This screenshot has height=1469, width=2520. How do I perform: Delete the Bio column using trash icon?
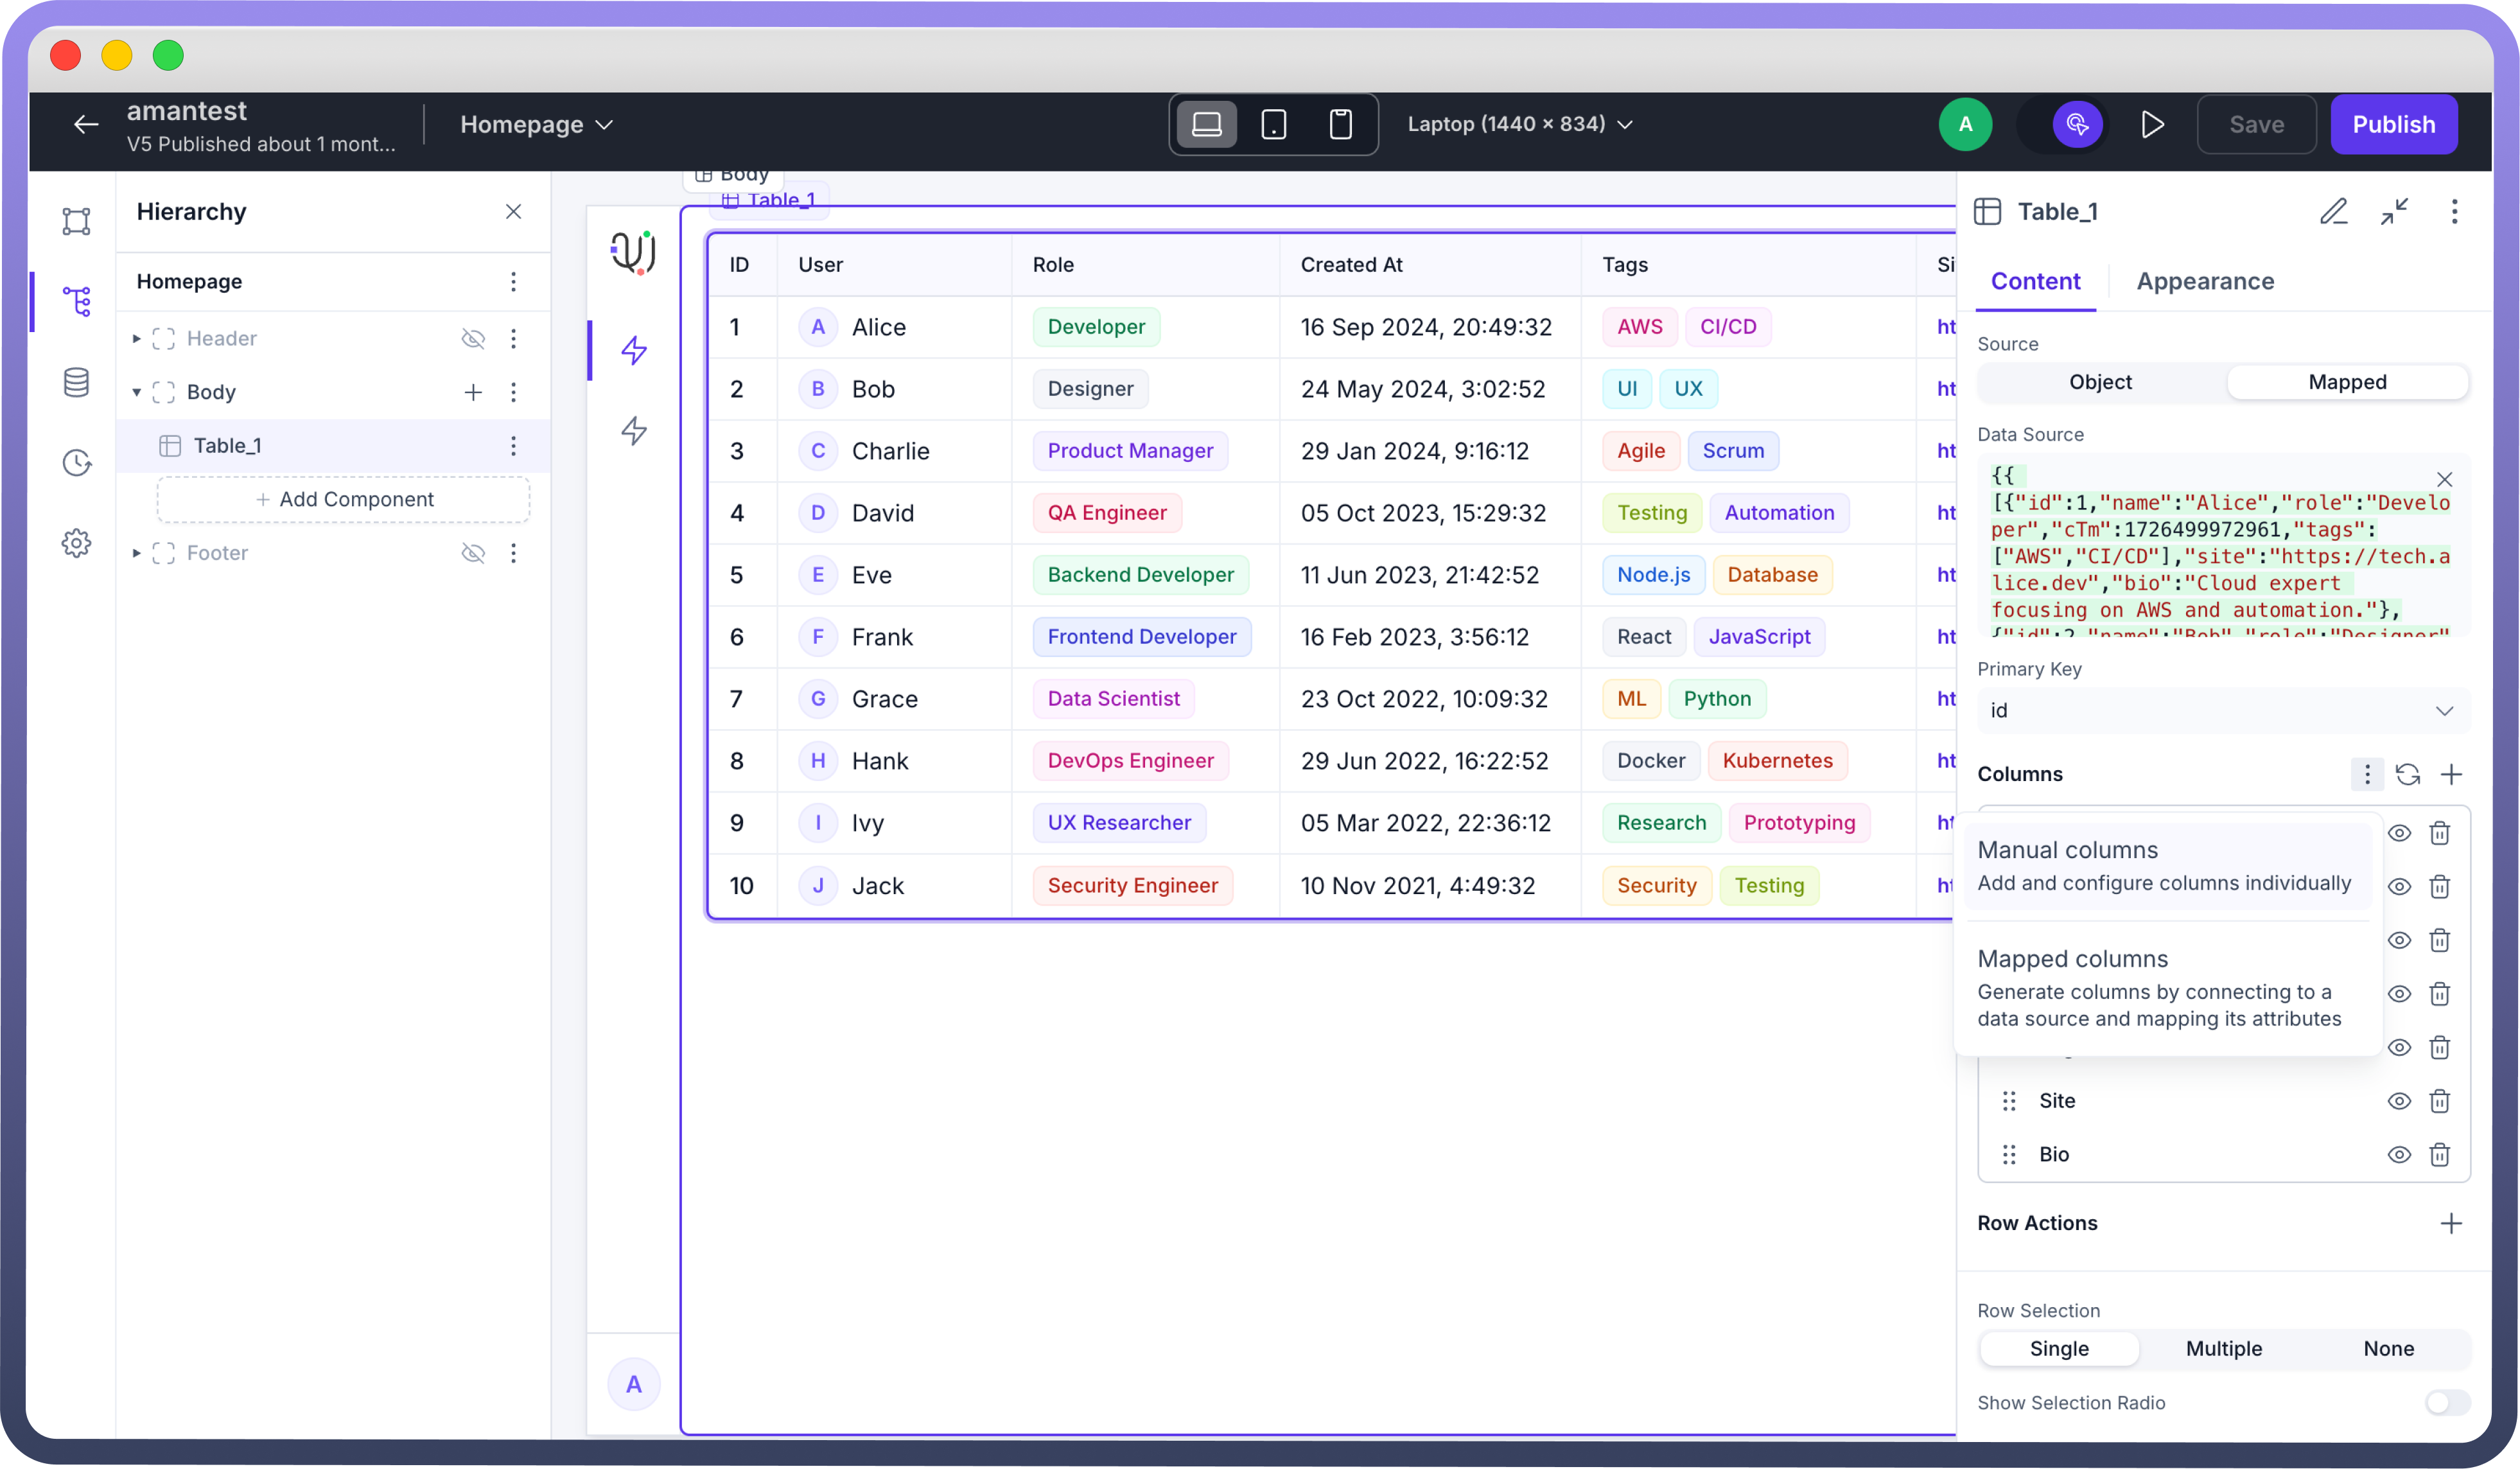(2440, 1154)
